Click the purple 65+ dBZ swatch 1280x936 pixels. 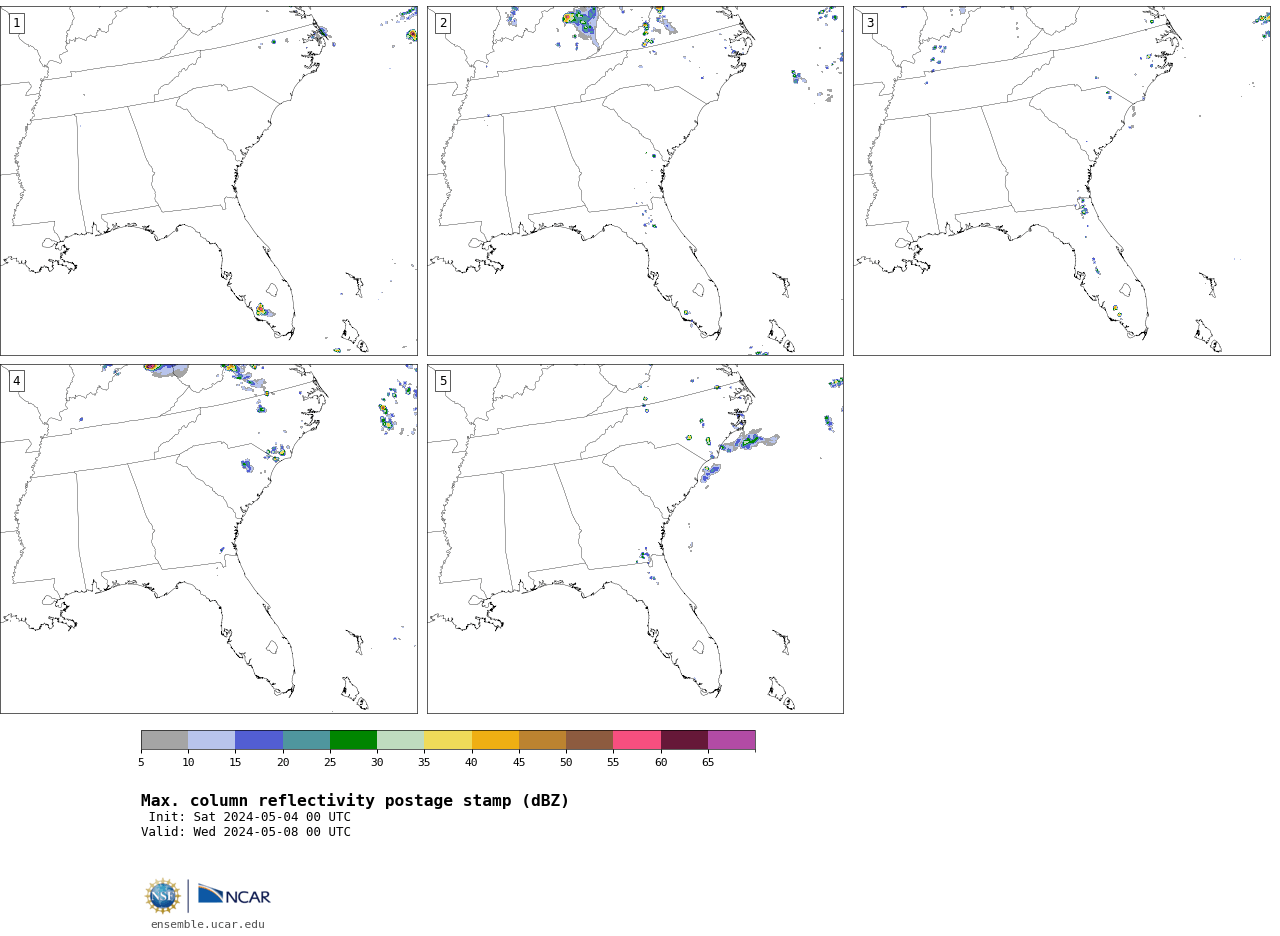731,740
